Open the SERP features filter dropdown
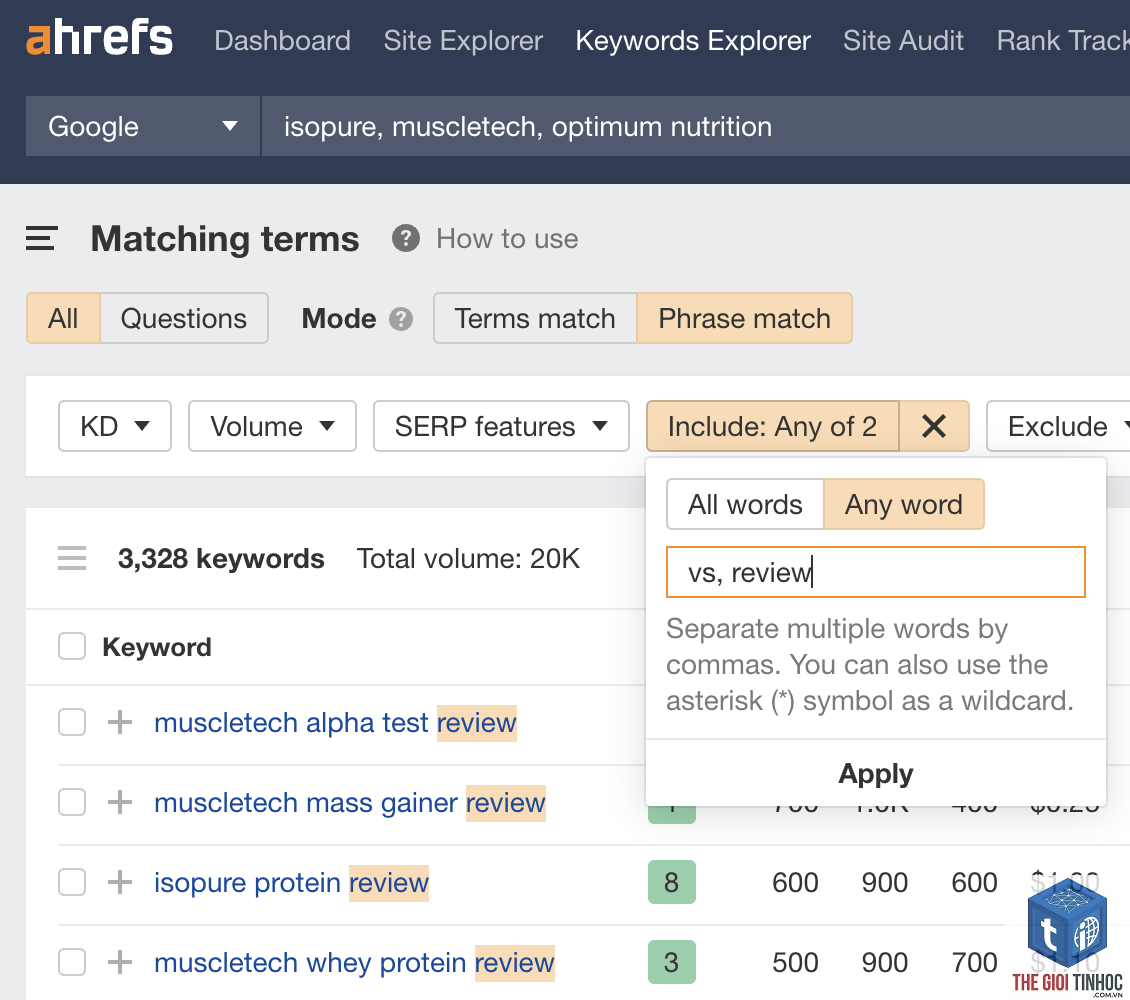The width and height of the screenshot is (1130, 1000). click(501, 427)
